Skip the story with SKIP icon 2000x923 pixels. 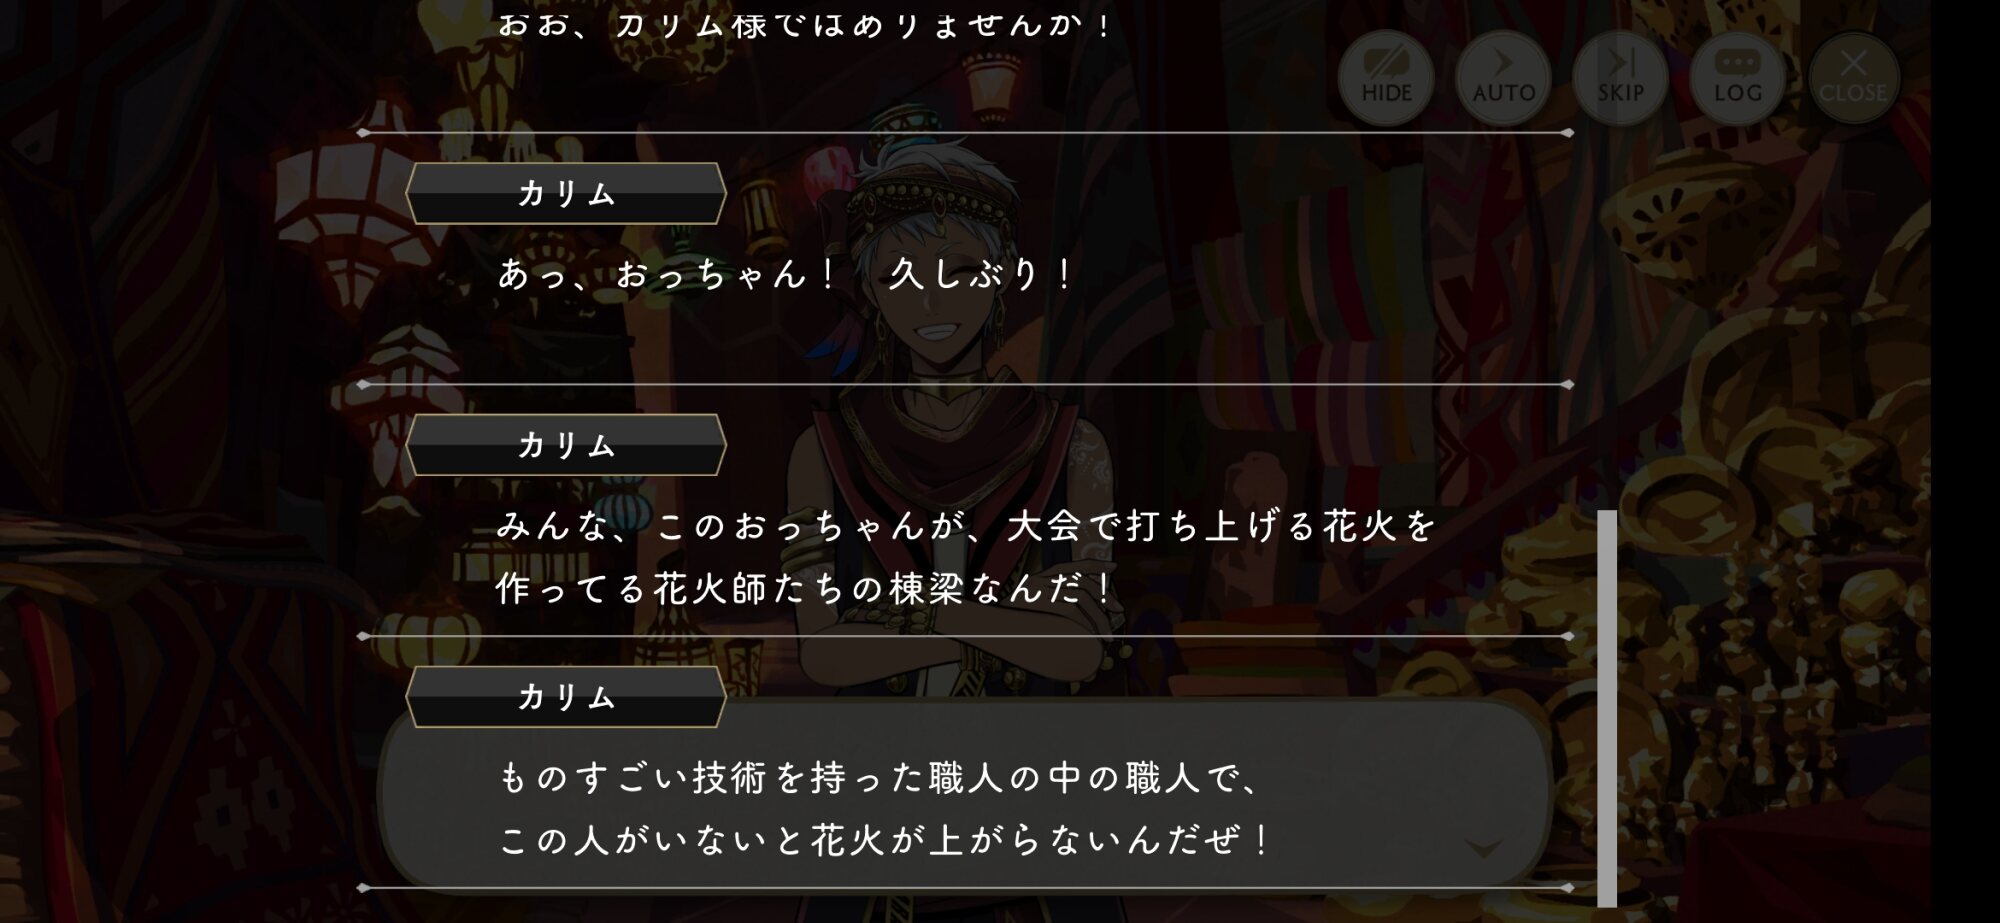coord(1620,77)
